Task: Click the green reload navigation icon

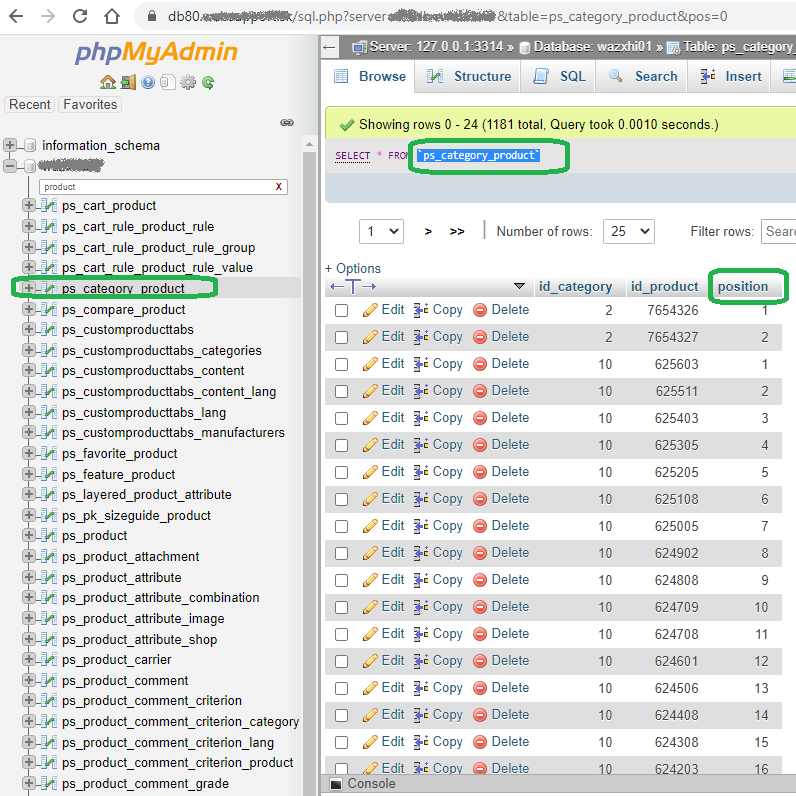Action: click(x=208, y=82)
